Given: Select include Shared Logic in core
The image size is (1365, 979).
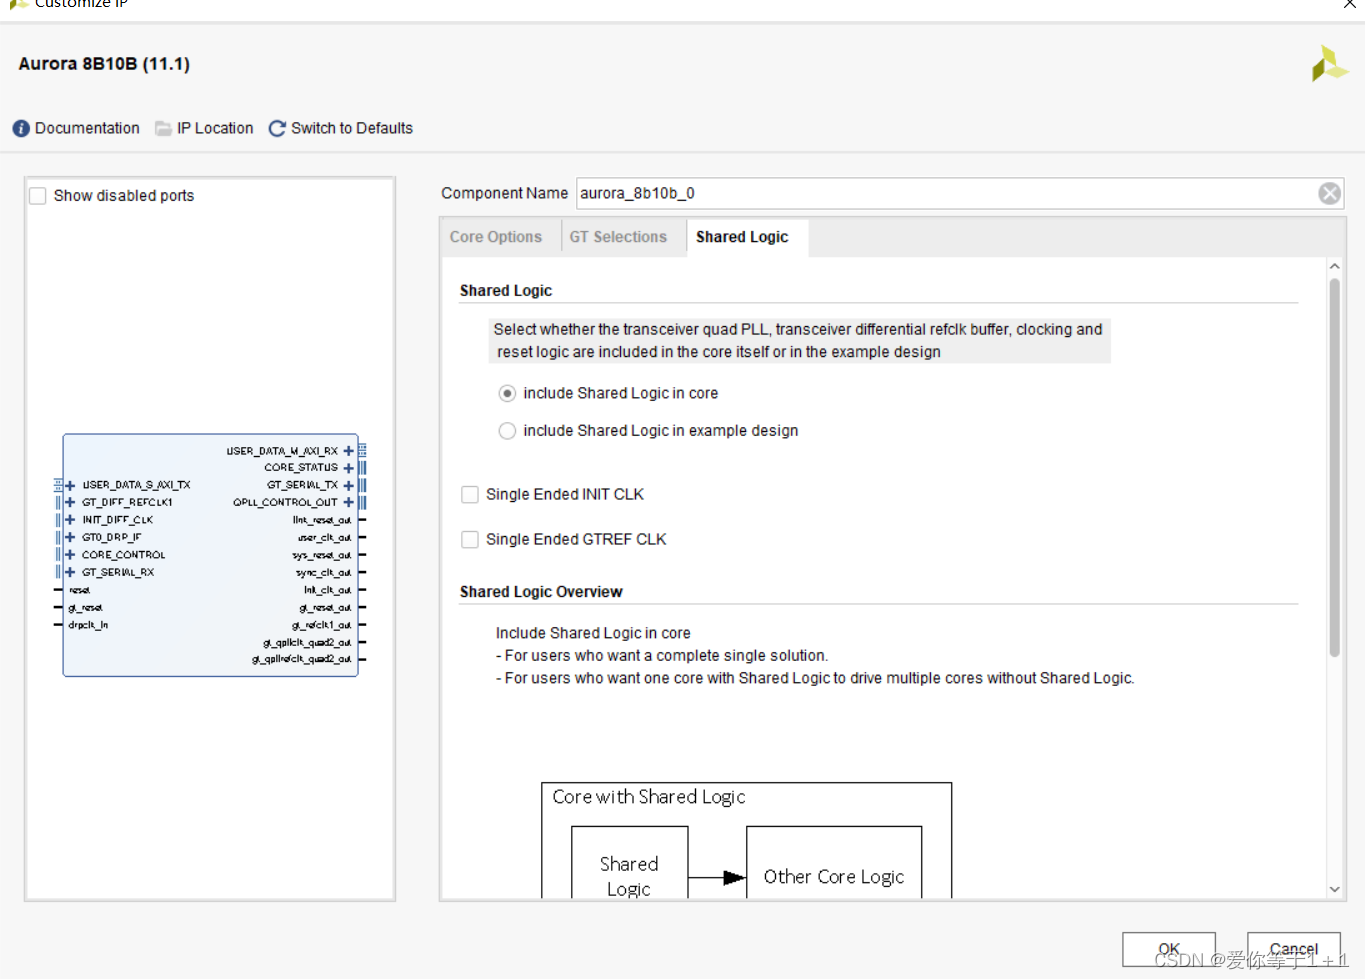Looking at the screenshot, I should [x=507, y=394].
